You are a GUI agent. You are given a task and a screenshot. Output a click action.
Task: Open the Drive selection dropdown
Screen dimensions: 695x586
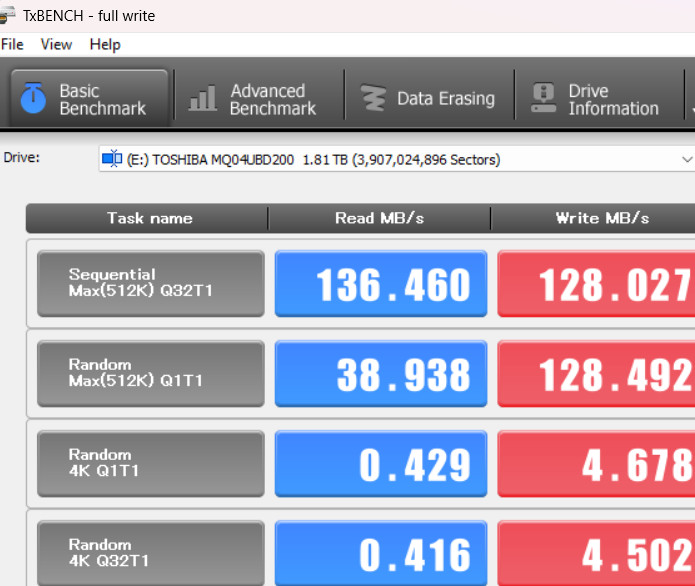point(397,159)
